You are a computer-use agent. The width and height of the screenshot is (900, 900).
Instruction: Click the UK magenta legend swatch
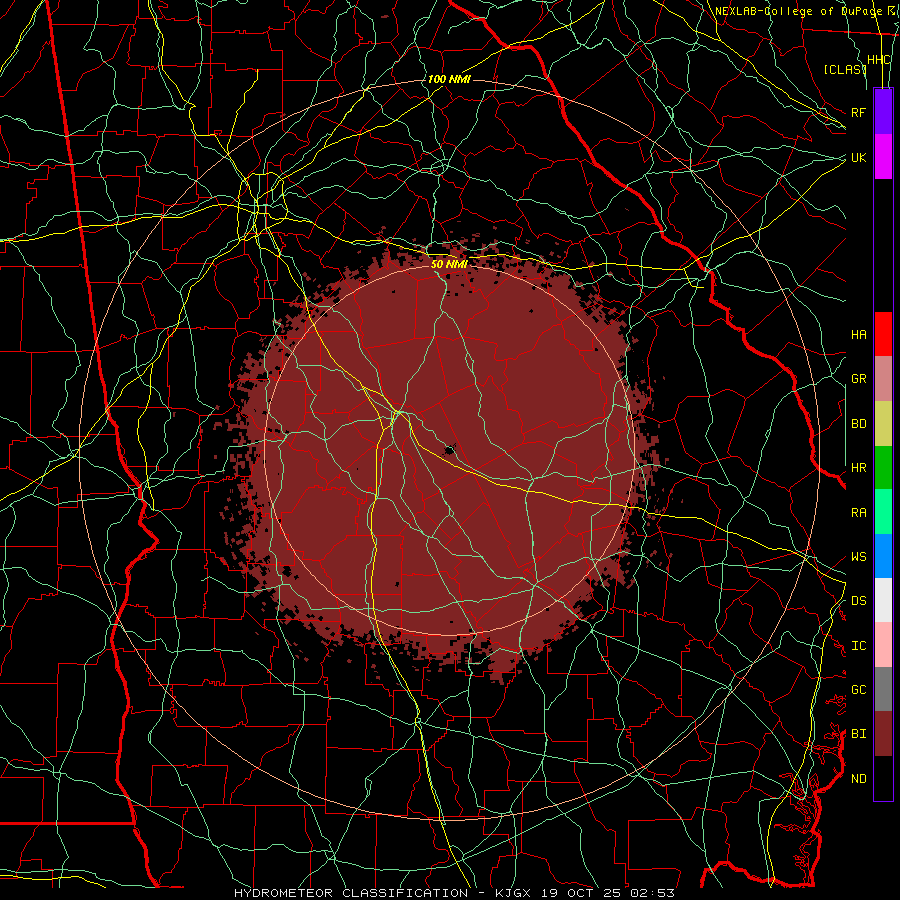[883, 157]
